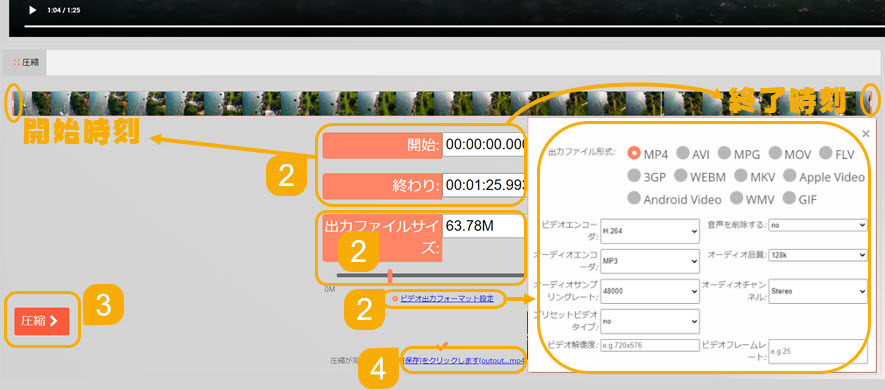Select MKV output format

click(741, 176)
